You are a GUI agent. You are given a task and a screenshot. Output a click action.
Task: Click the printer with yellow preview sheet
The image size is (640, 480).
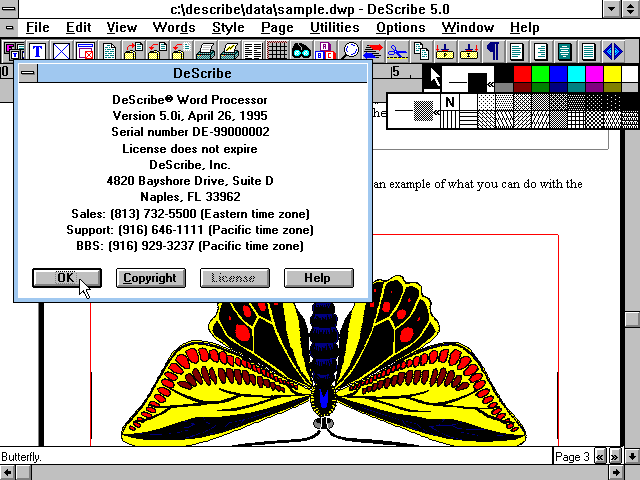pos(229,51)
